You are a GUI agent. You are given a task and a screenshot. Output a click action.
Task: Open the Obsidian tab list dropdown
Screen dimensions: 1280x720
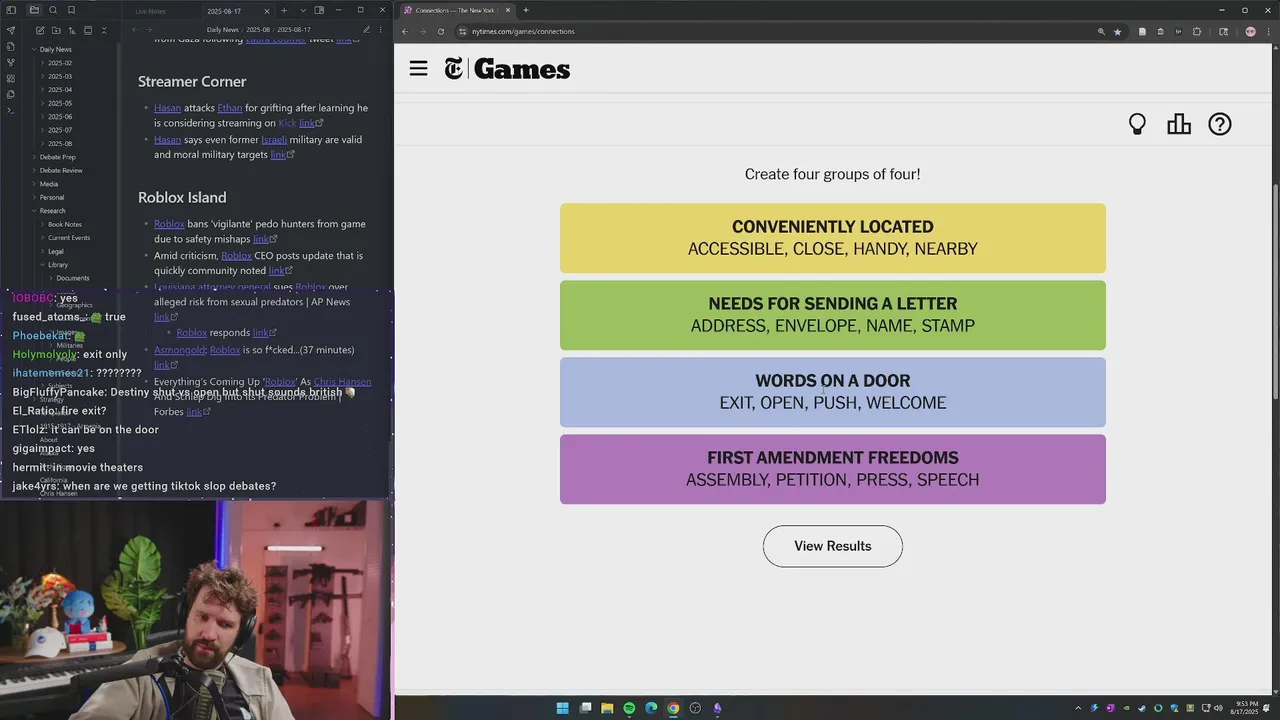tap(303, 11)
